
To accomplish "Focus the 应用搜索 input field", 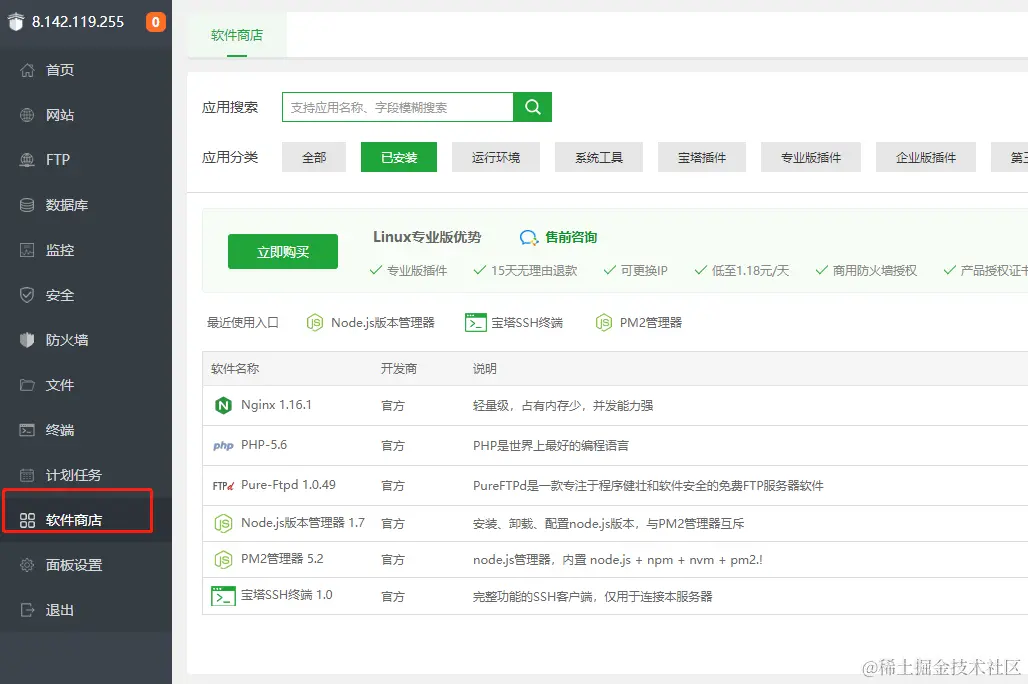I will click(397, 107).
